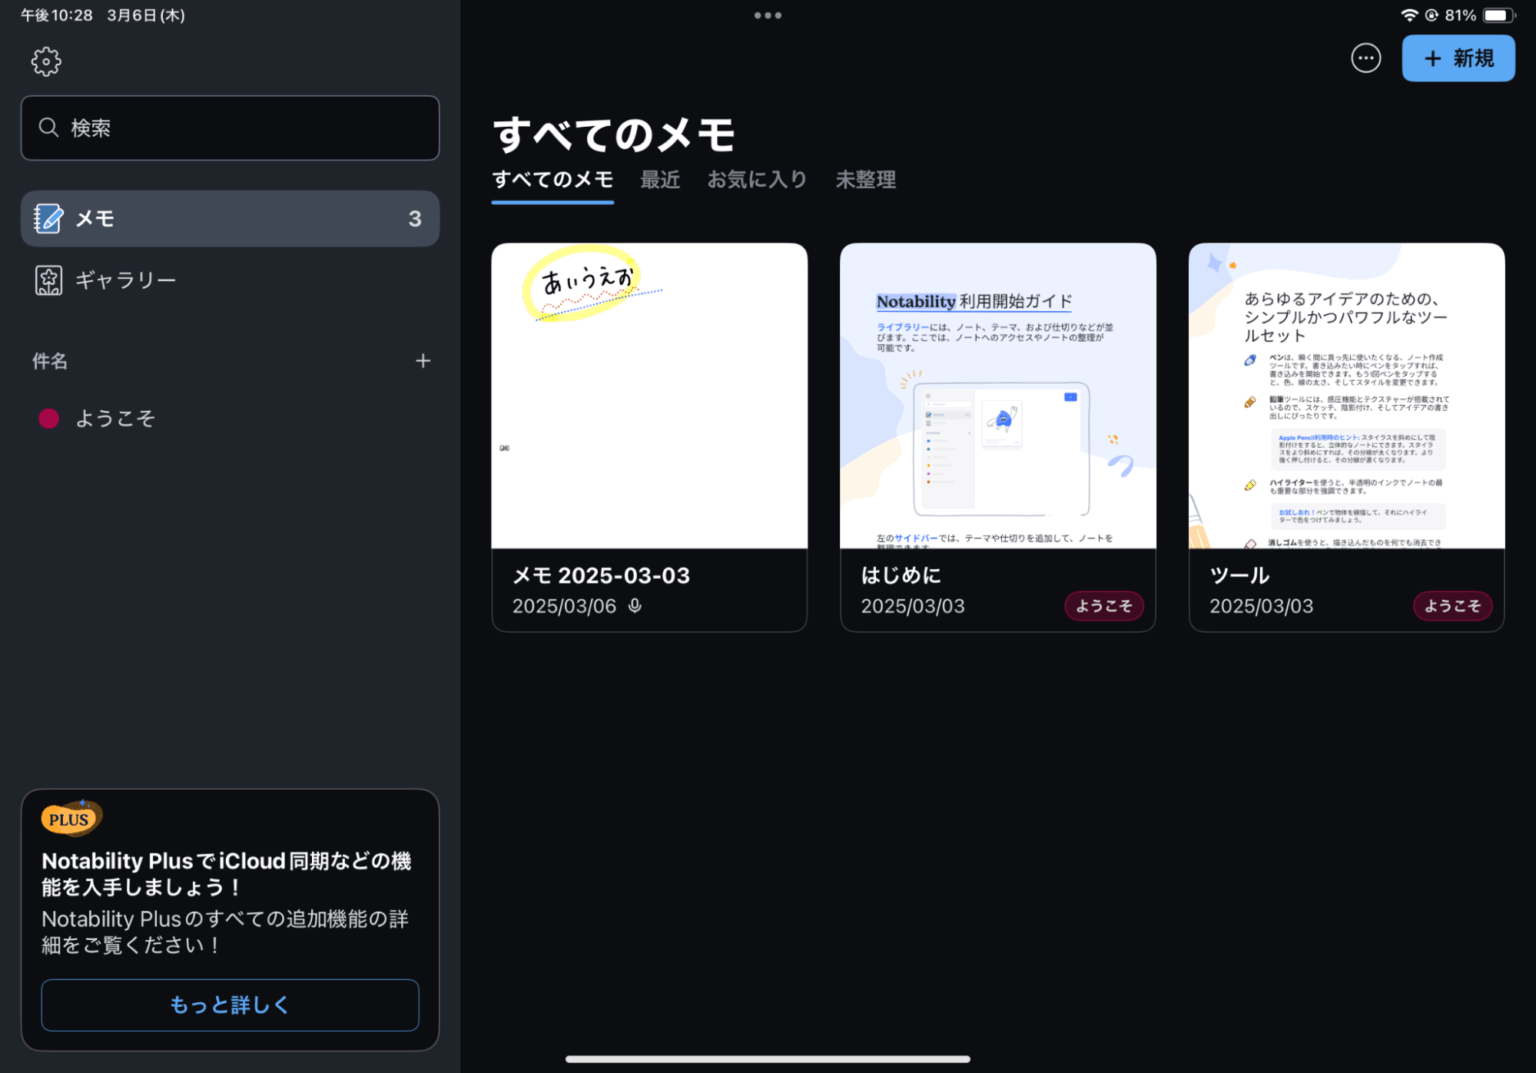Click the すべてのメモ page heading
1536x1073 pixels.
click(614, 134)
